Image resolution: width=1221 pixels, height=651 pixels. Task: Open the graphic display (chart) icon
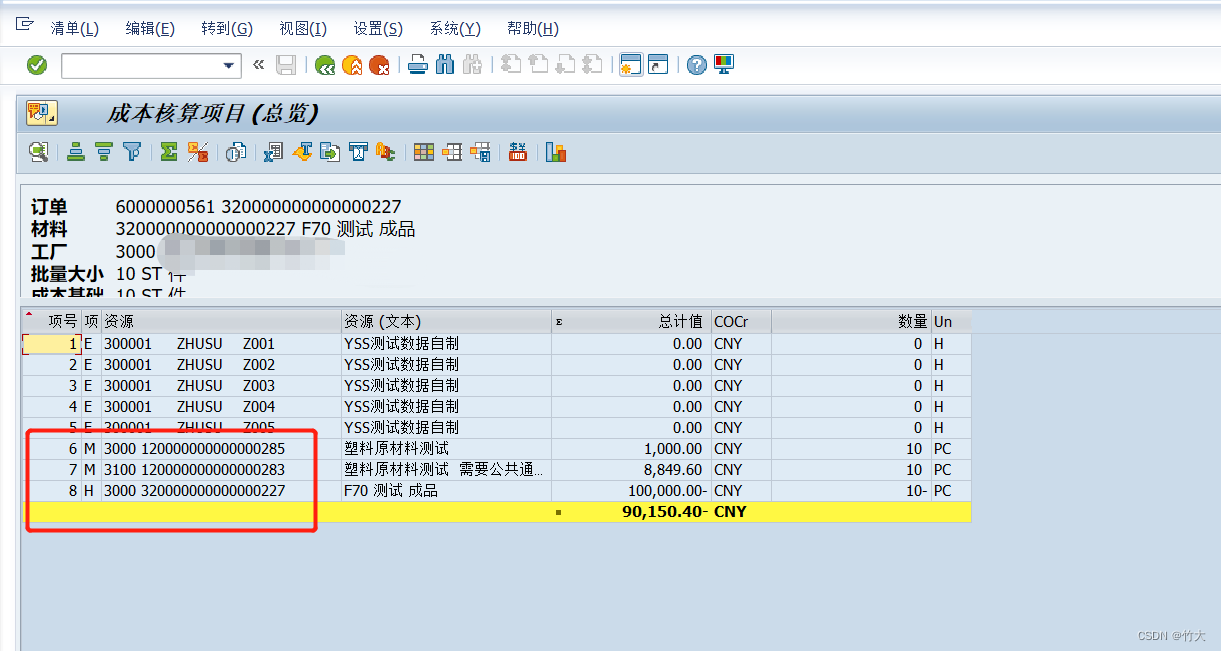(x=555, y=151)
